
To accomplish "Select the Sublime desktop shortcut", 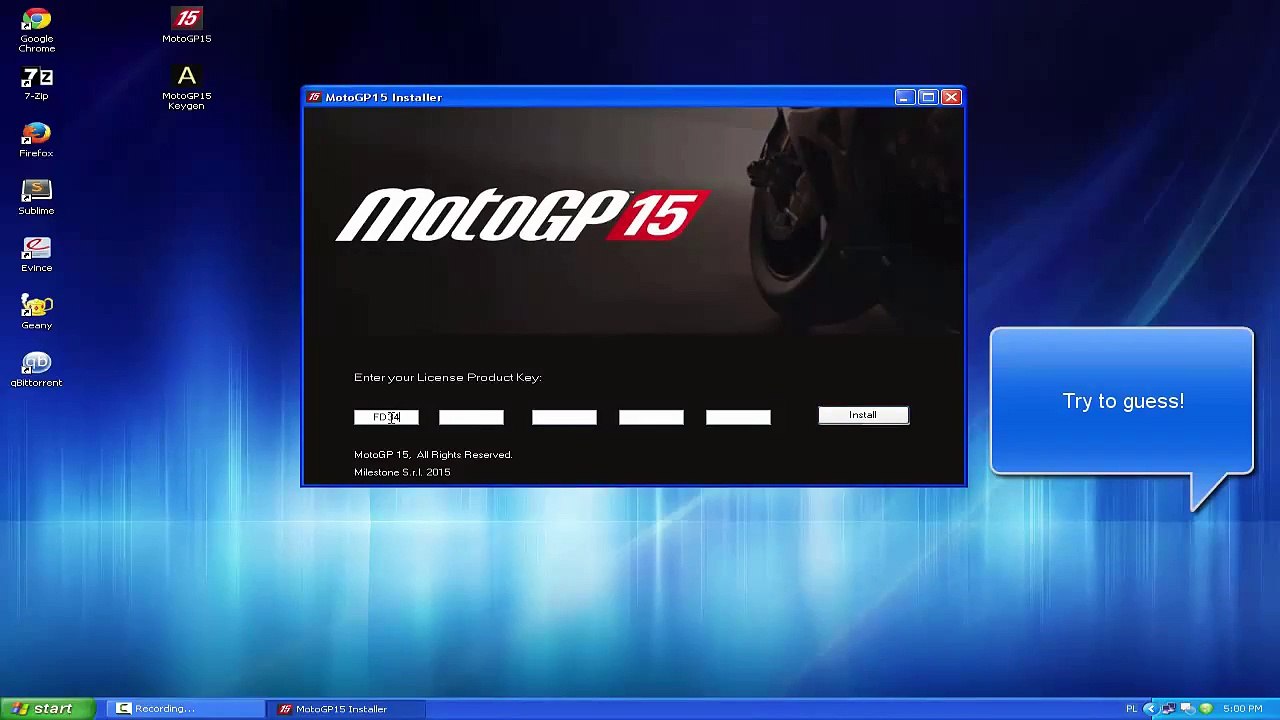I will click(x=36, y=198).
